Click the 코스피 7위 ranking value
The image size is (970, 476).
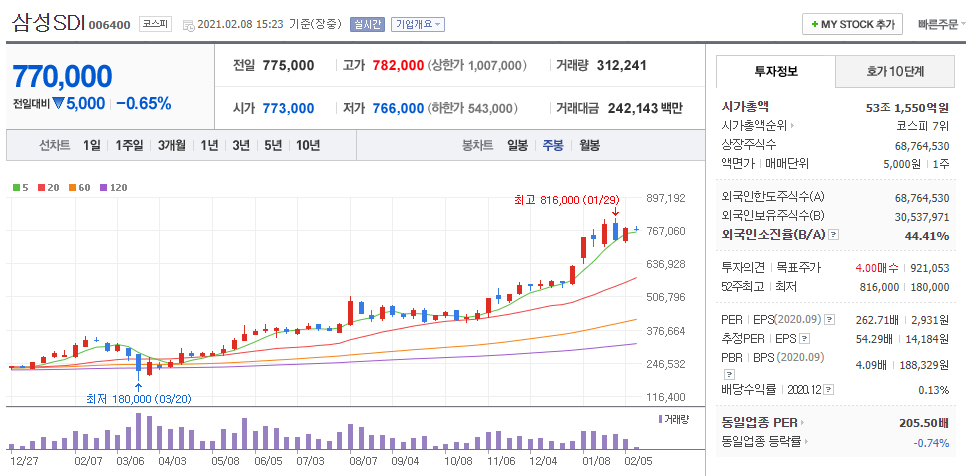[923, 126]
